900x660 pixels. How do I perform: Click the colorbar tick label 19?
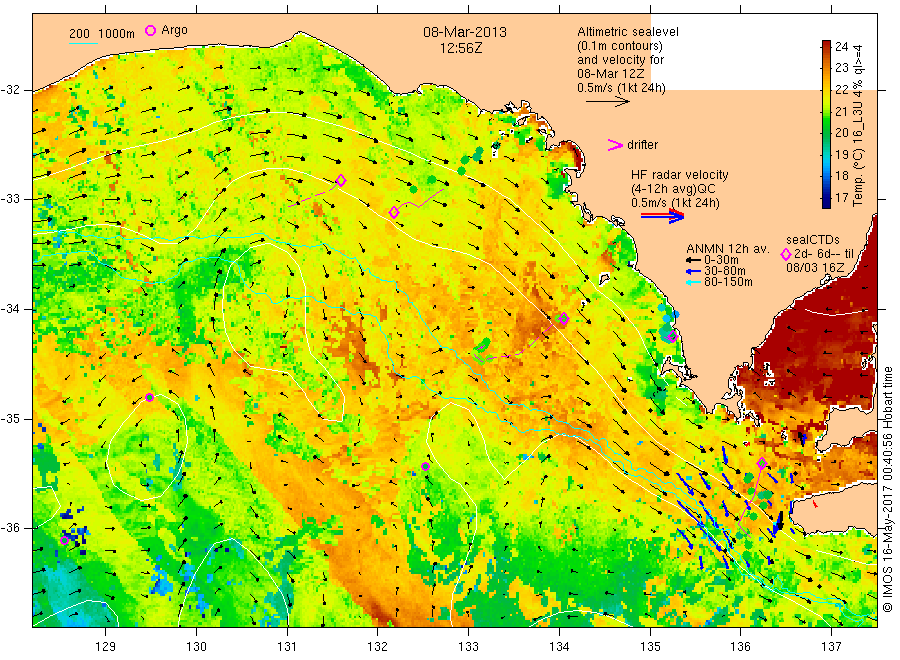[x=841, y=154]
